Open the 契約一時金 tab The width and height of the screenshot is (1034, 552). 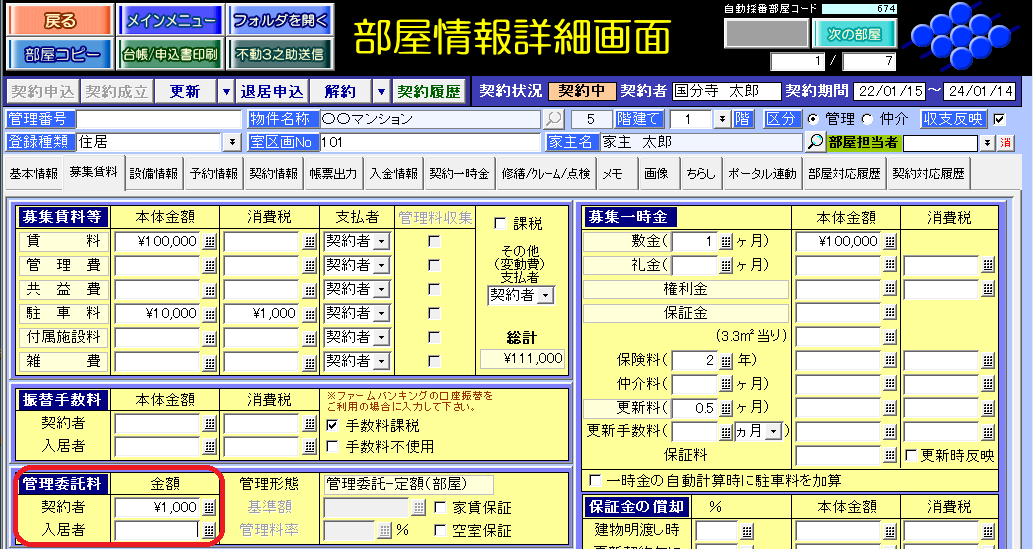[459, 173]
